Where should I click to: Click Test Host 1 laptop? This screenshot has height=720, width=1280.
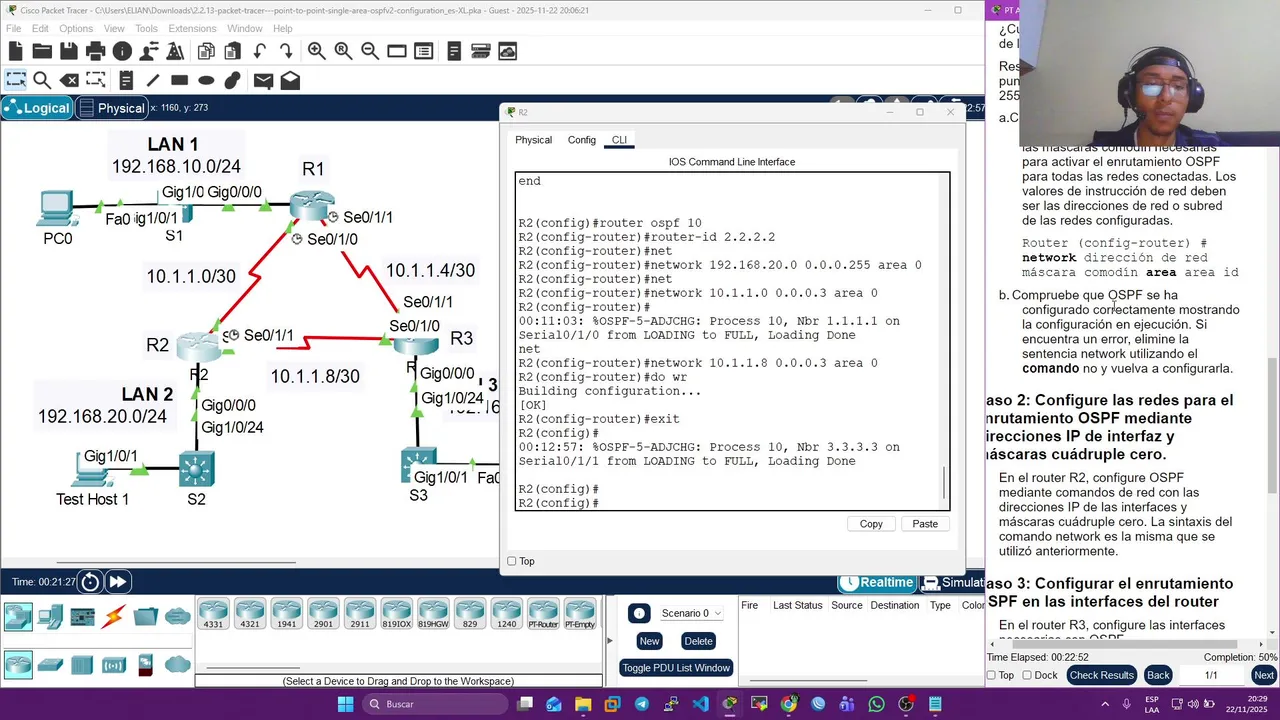coord(92,470)
